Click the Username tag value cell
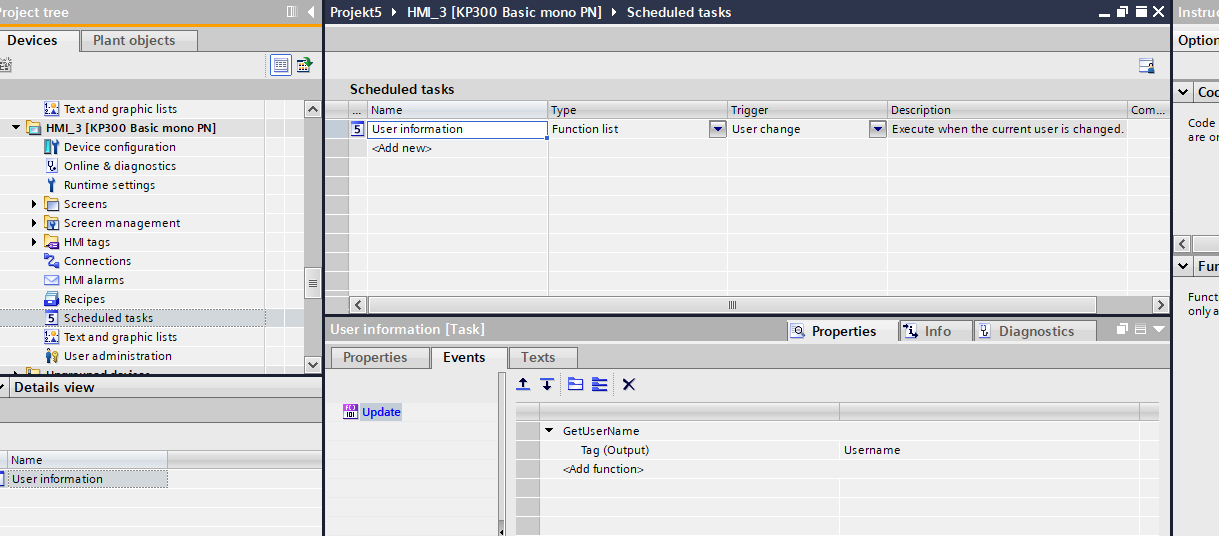The width and height of the screenshot is (1219, 536). click(x=990, y=450)
